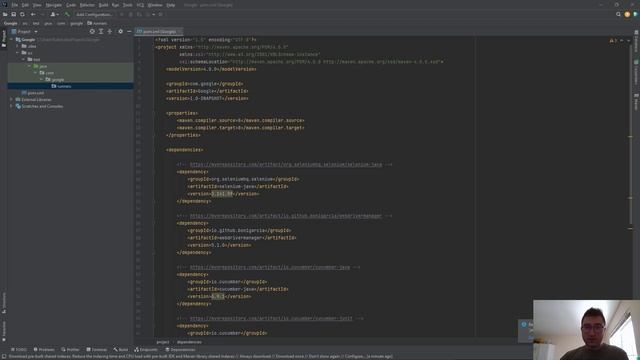Open the VCS menu

tap(140, 5)
